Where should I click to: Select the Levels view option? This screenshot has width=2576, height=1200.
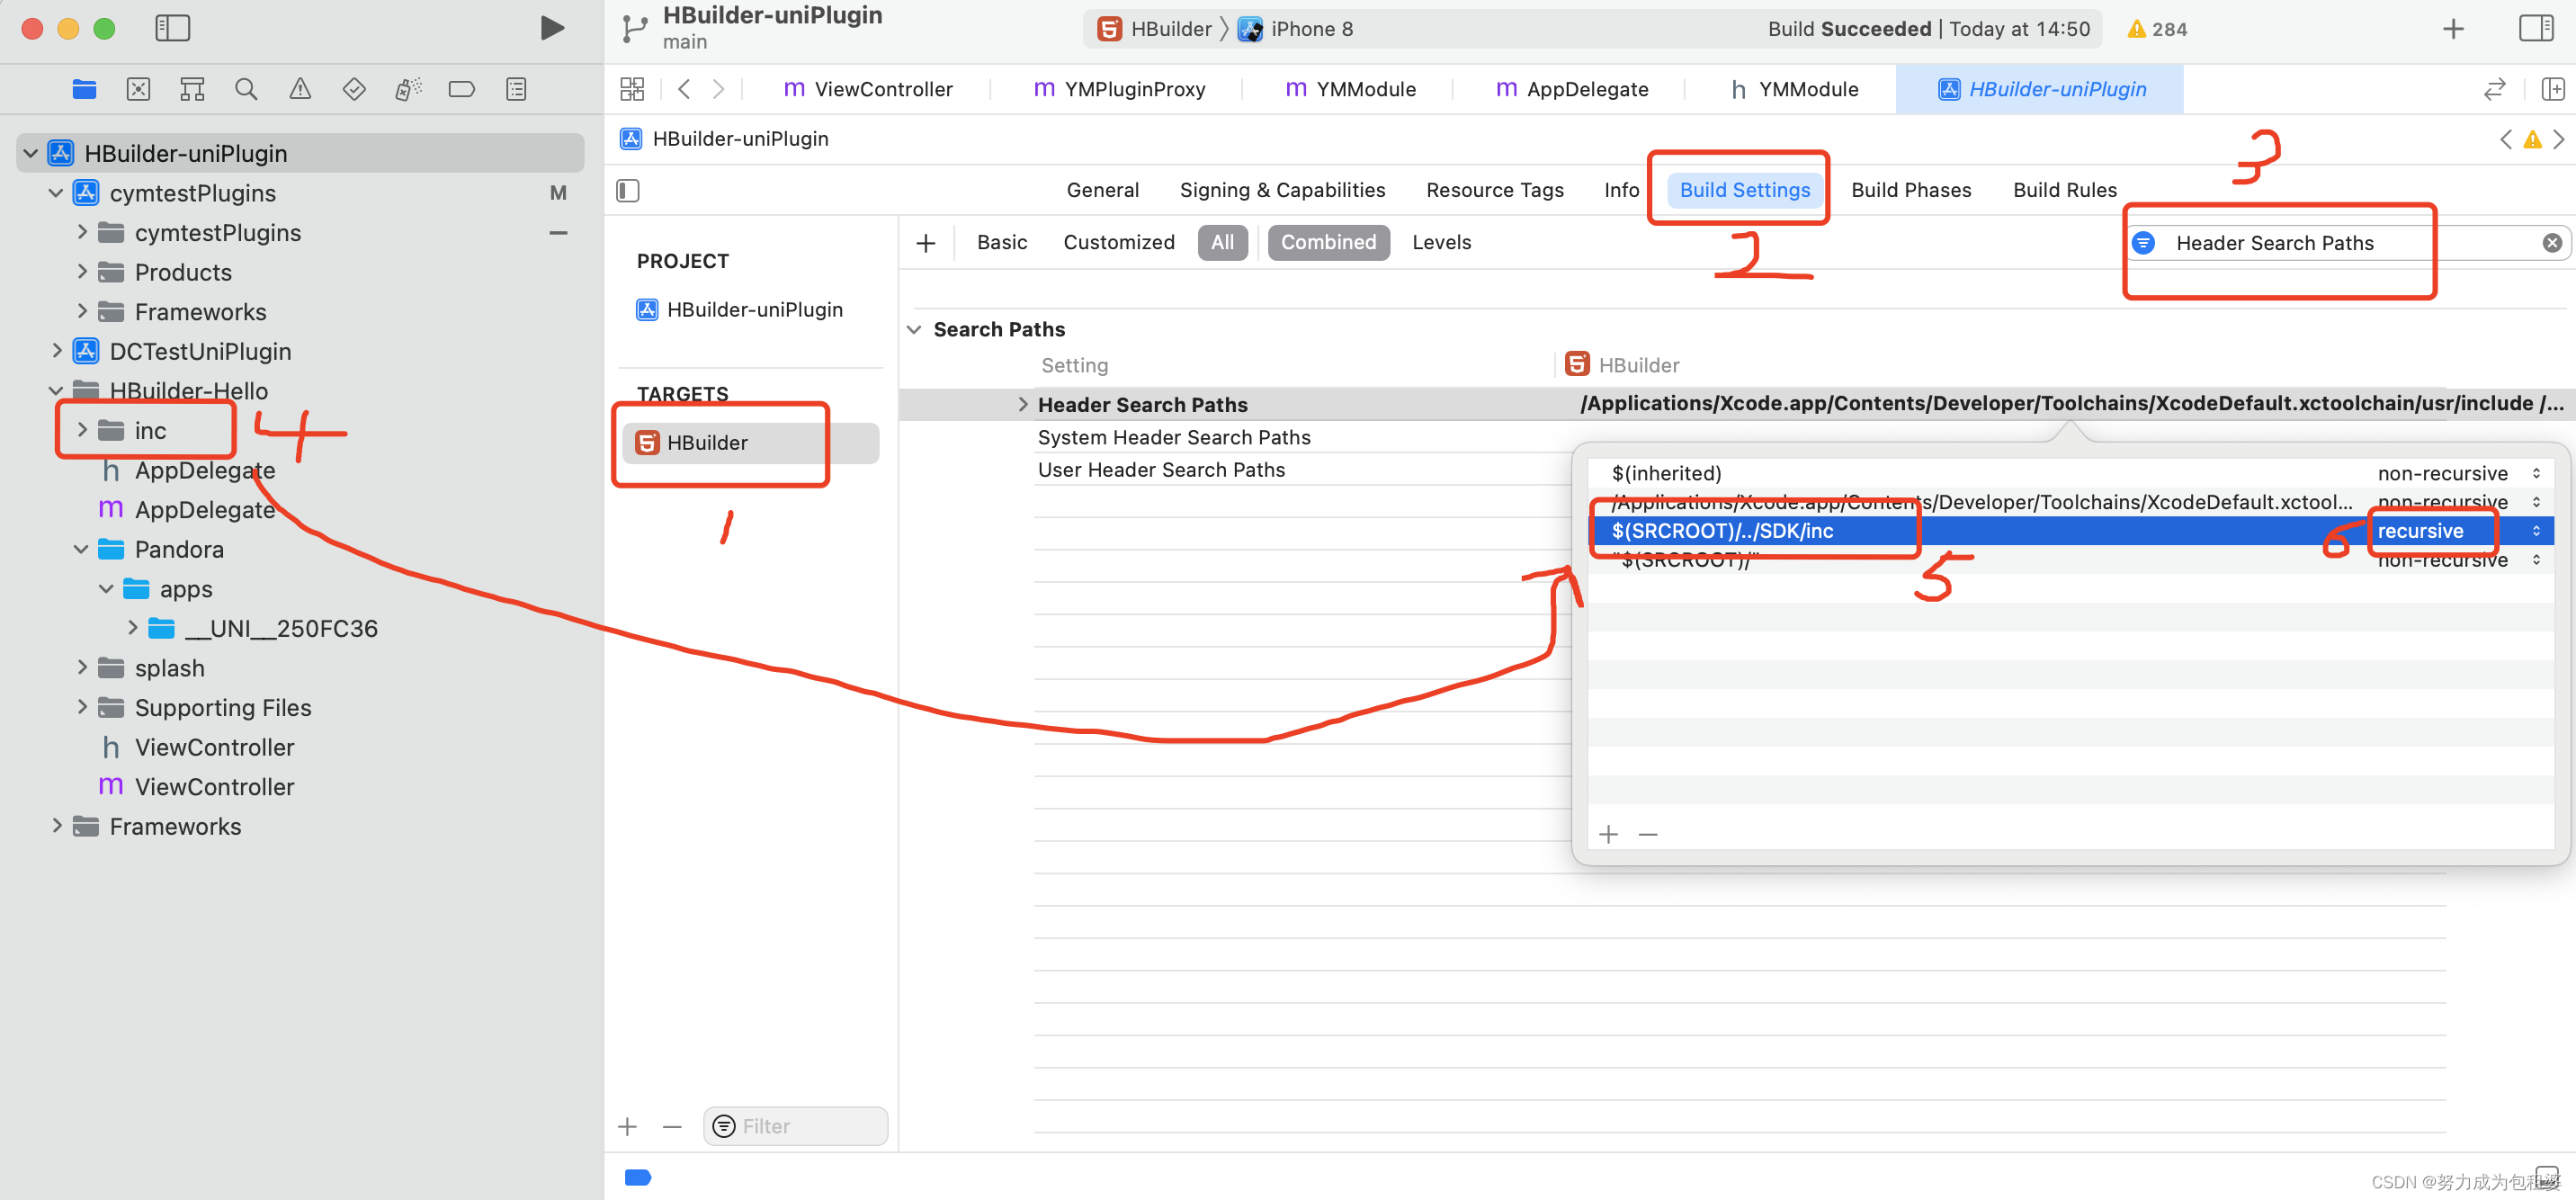click(x=1441, y=242)
